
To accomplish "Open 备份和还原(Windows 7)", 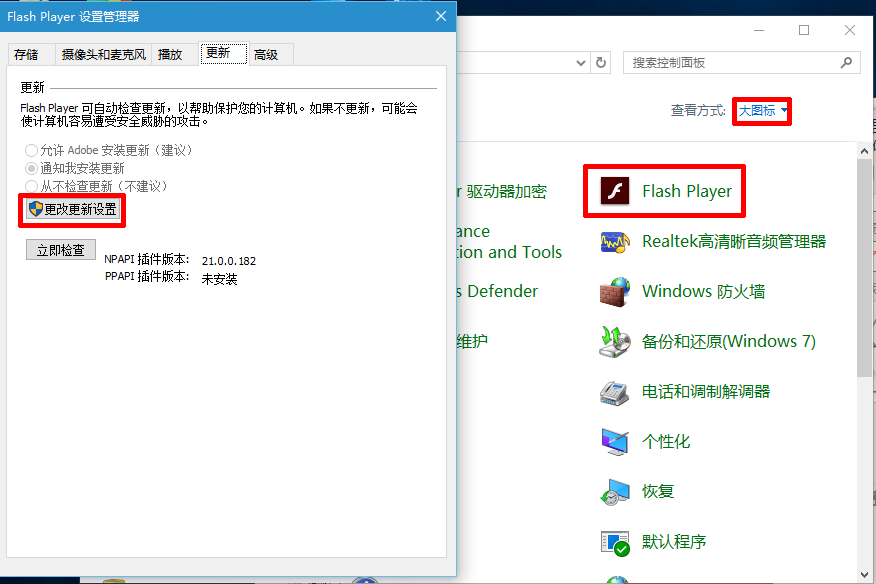I will [726, 341].
